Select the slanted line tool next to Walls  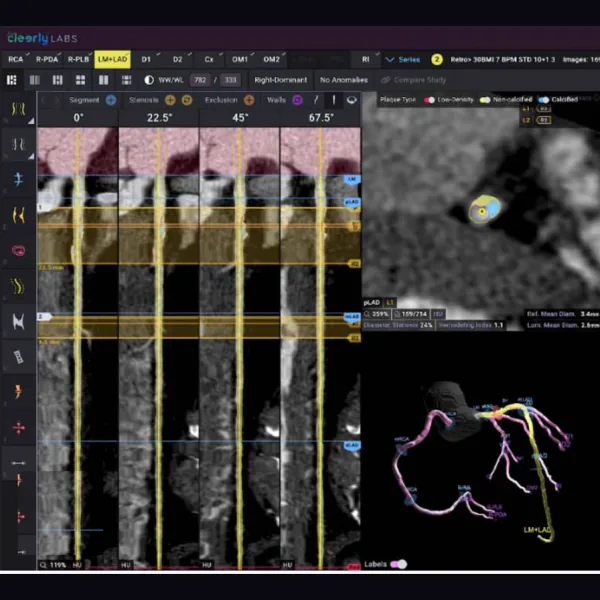tap(316, 100)
